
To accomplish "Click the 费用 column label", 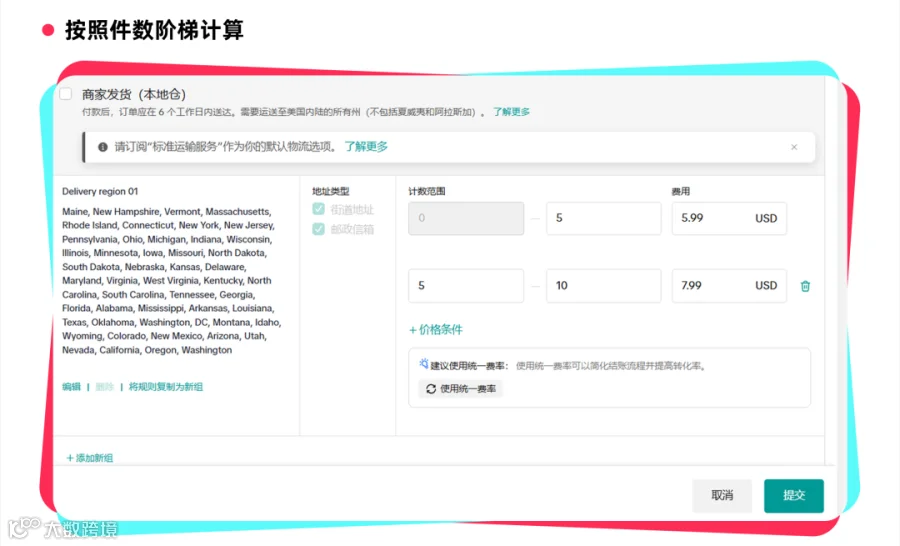I will click(681, 191).
